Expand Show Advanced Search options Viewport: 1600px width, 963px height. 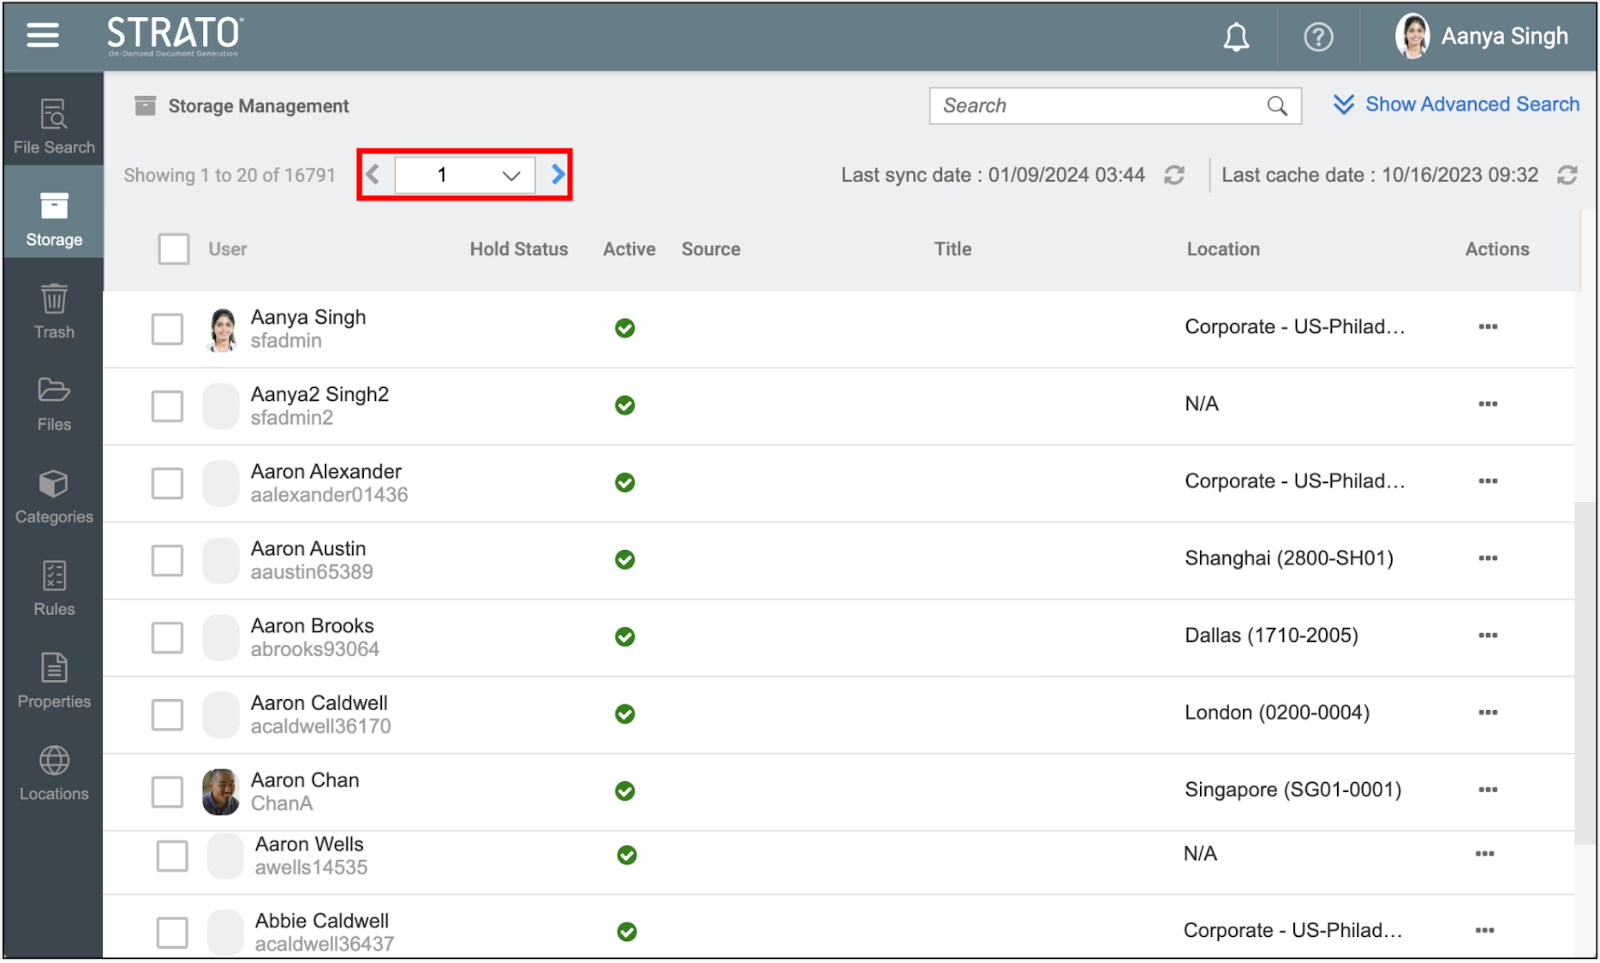[1456, 105]
